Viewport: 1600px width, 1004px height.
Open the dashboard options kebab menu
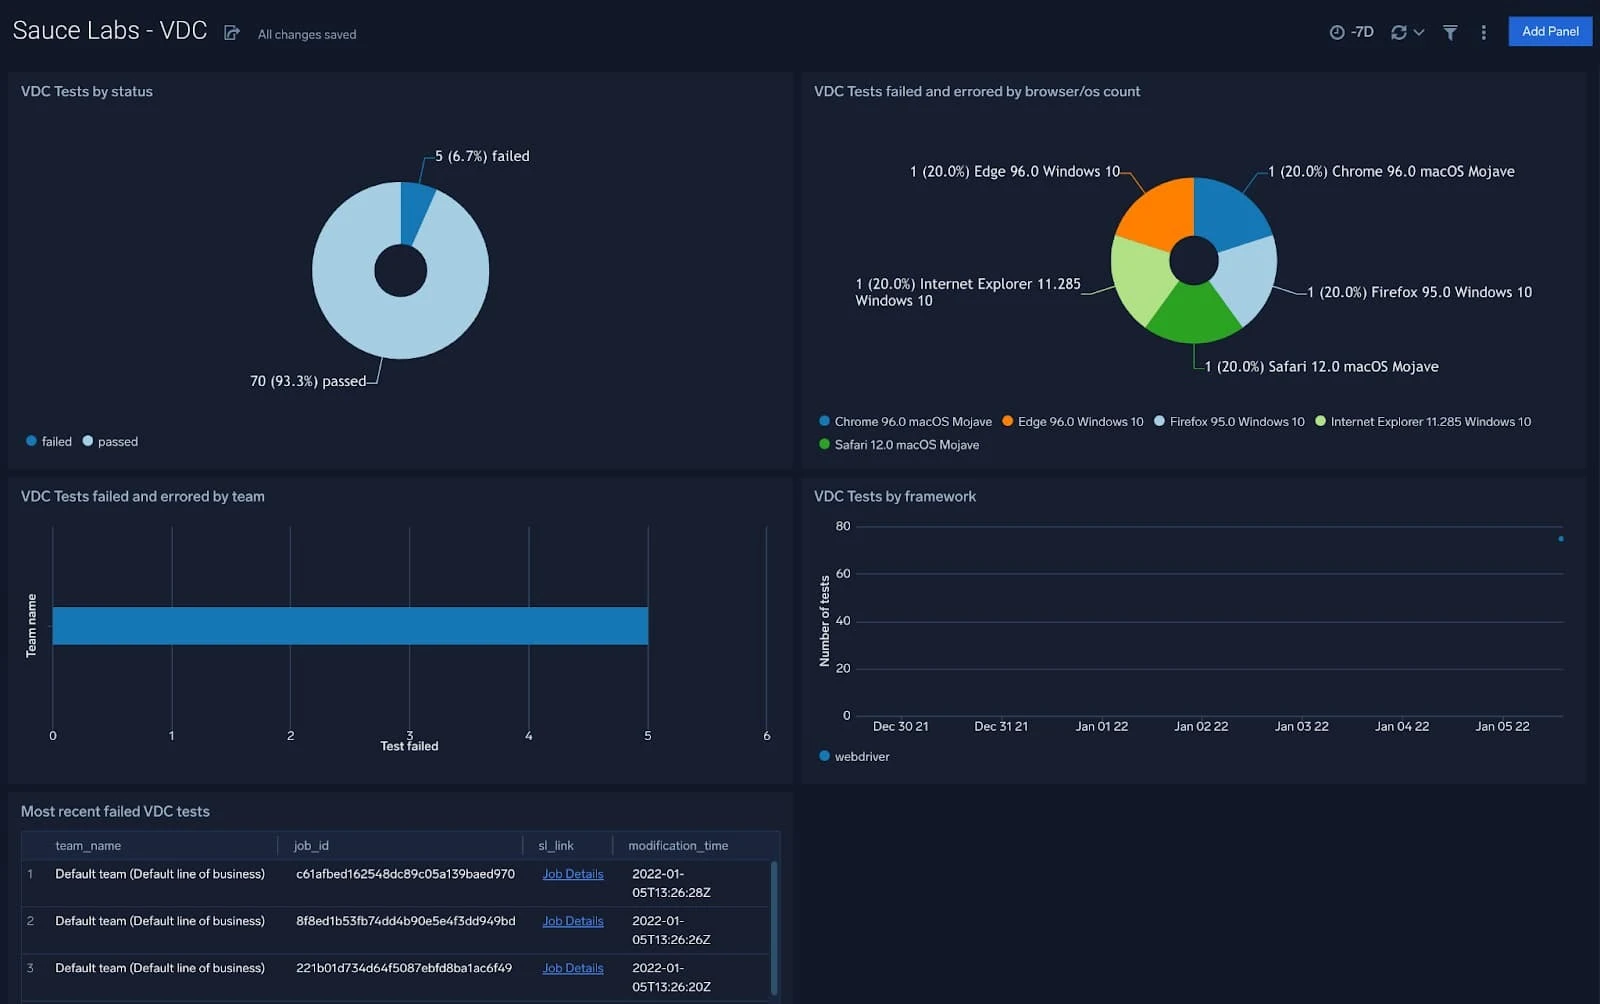coord(1484,31)
